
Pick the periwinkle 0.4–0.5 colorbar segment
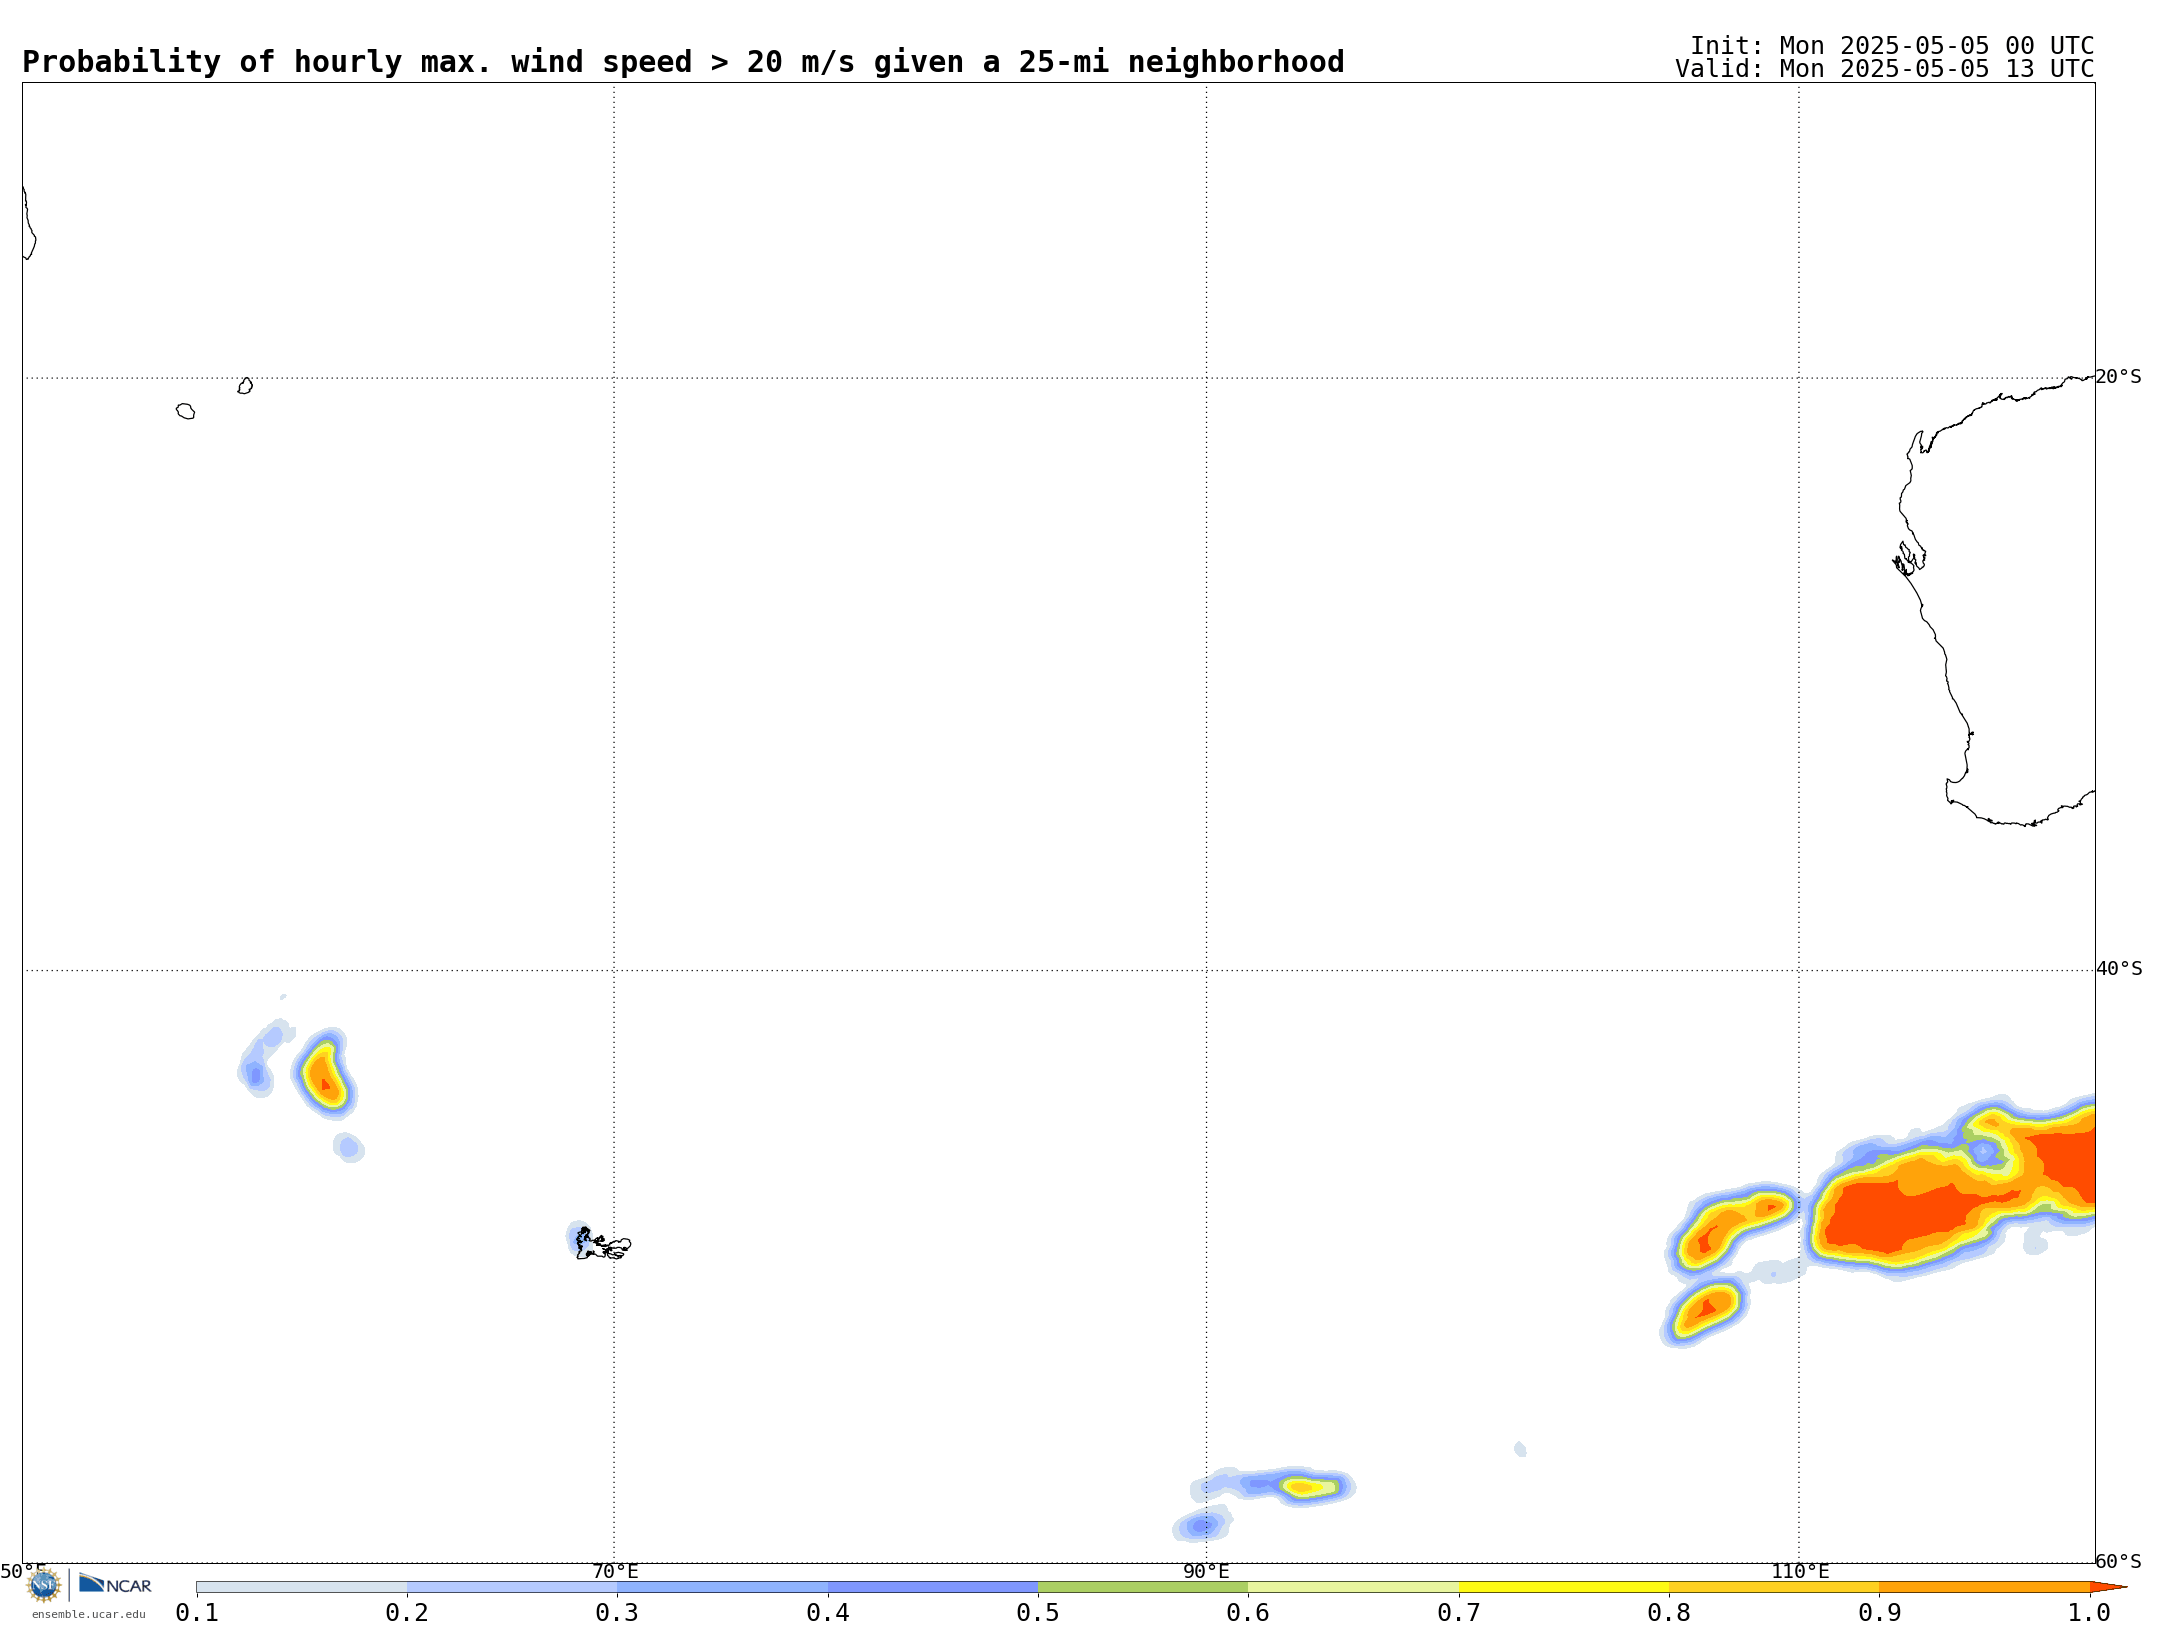point(933,1587)
